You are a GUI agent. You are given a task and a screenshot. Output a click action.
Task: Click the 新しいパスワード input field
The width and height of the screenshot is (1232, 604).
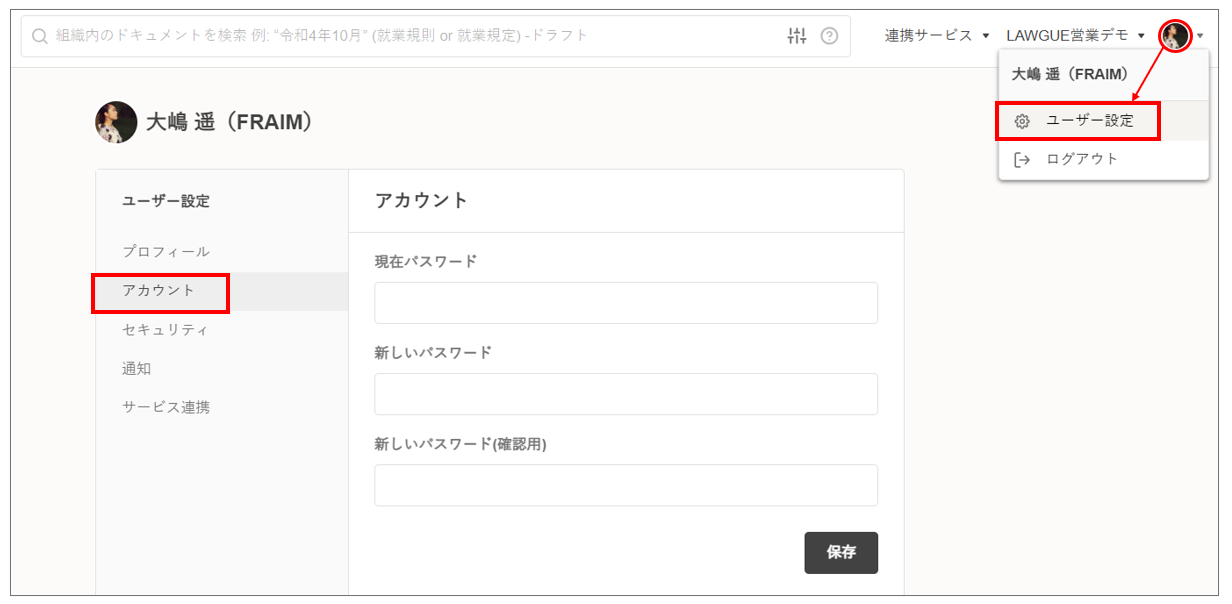pos(625,394)
